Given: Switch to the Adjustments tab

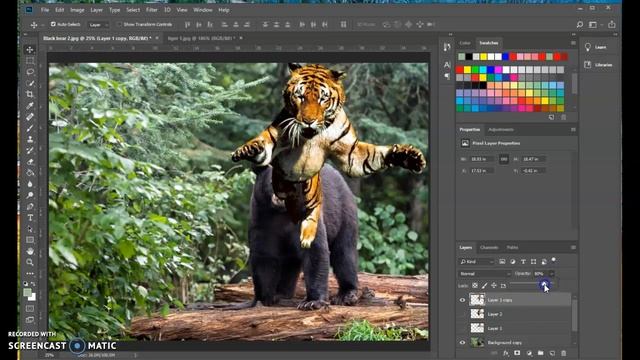Looking at the screenshot, I should tap(501, 130).
